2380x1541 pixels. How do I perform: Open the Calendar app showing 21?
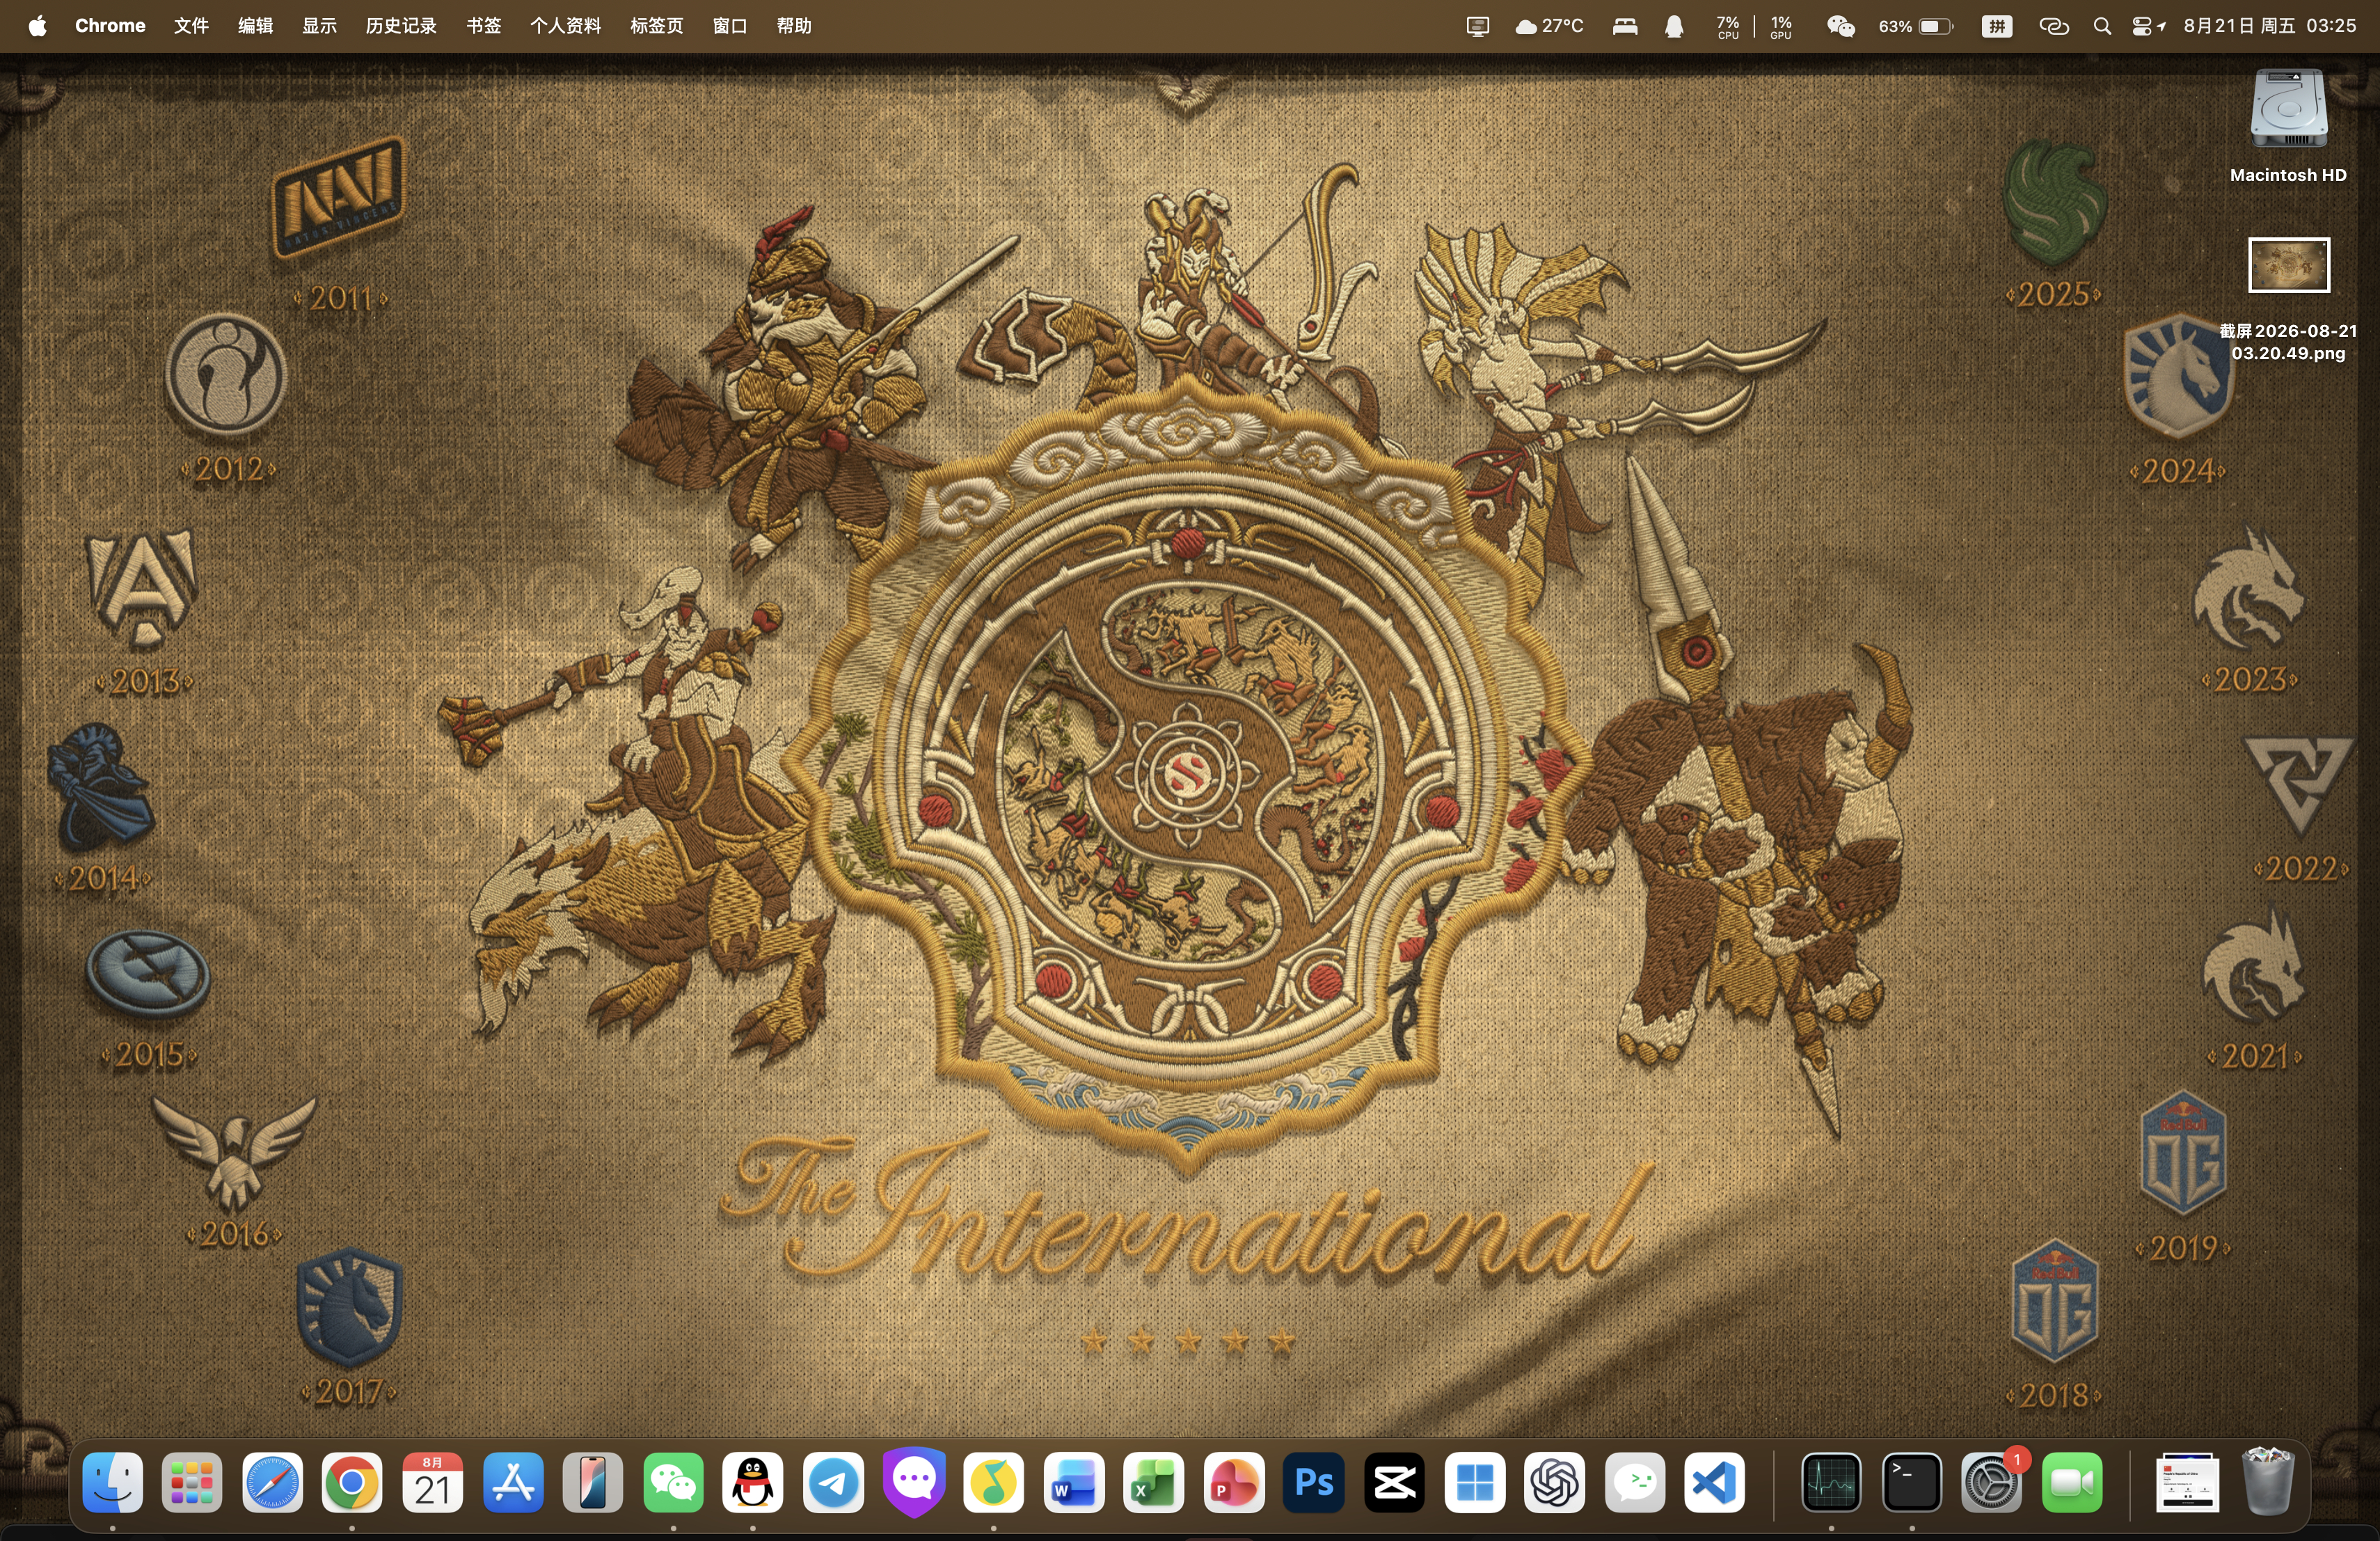coord(432,1482)
